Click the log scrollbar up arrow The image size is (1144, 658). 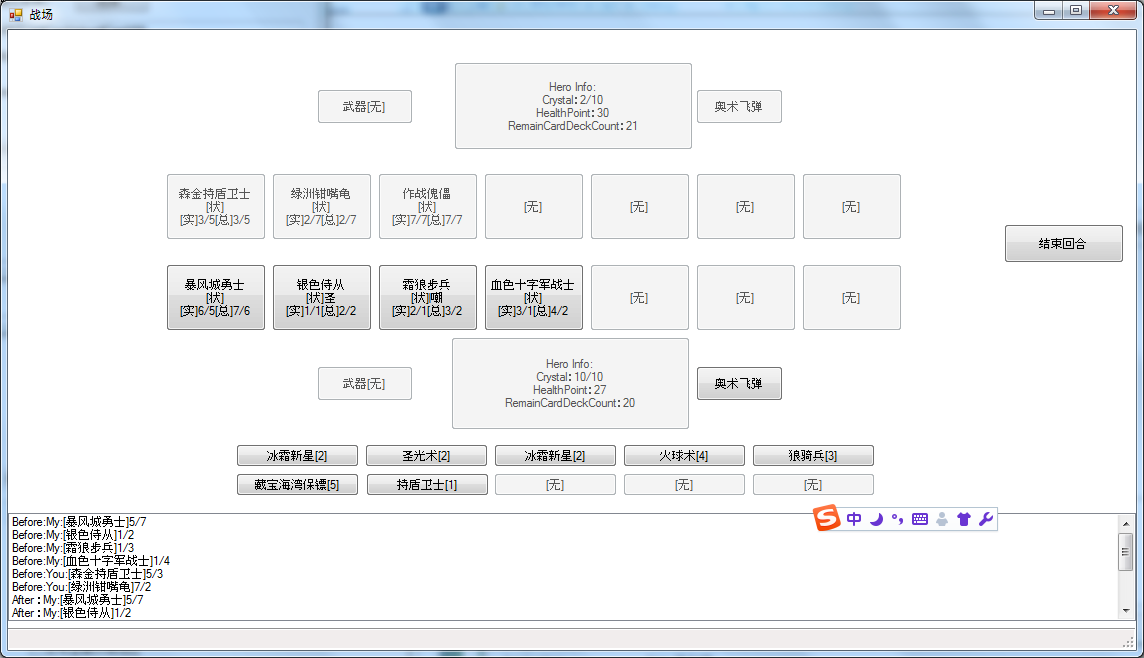pyautogui.click(x=1126, y=524)
